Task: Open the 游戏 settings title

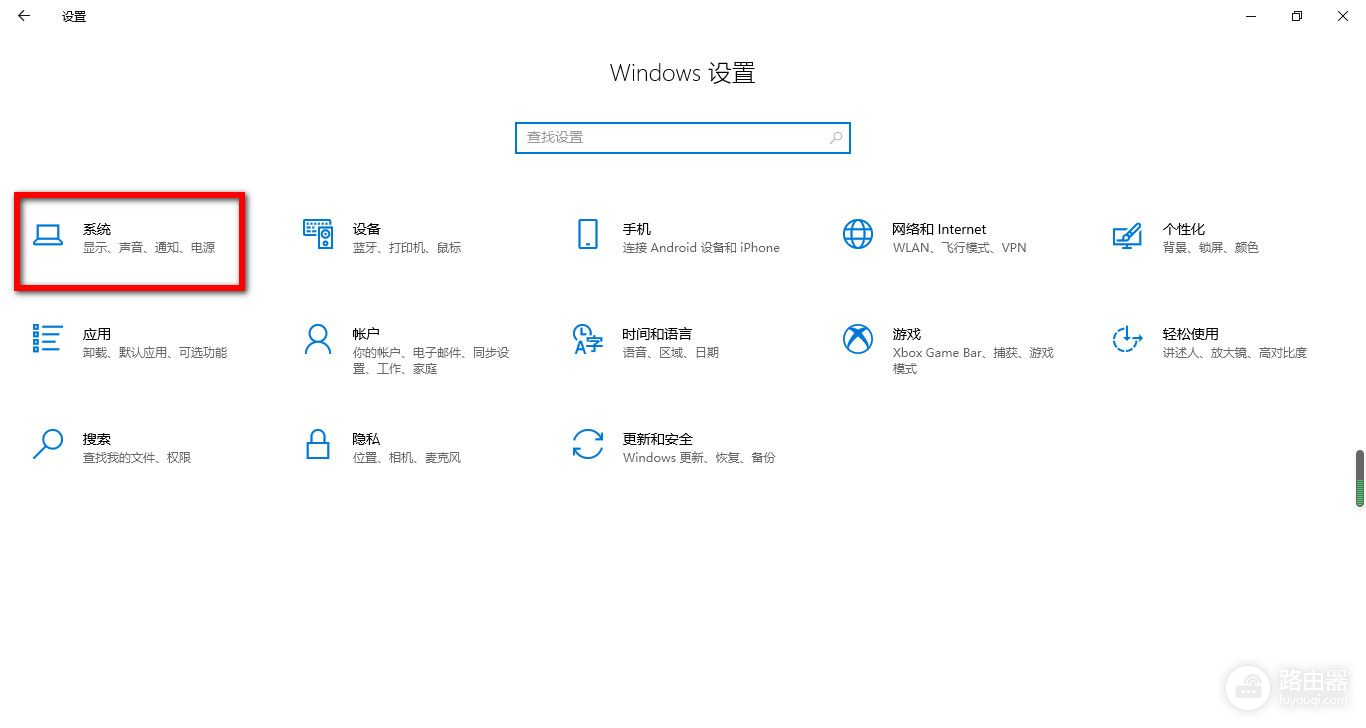Action: 907,334
